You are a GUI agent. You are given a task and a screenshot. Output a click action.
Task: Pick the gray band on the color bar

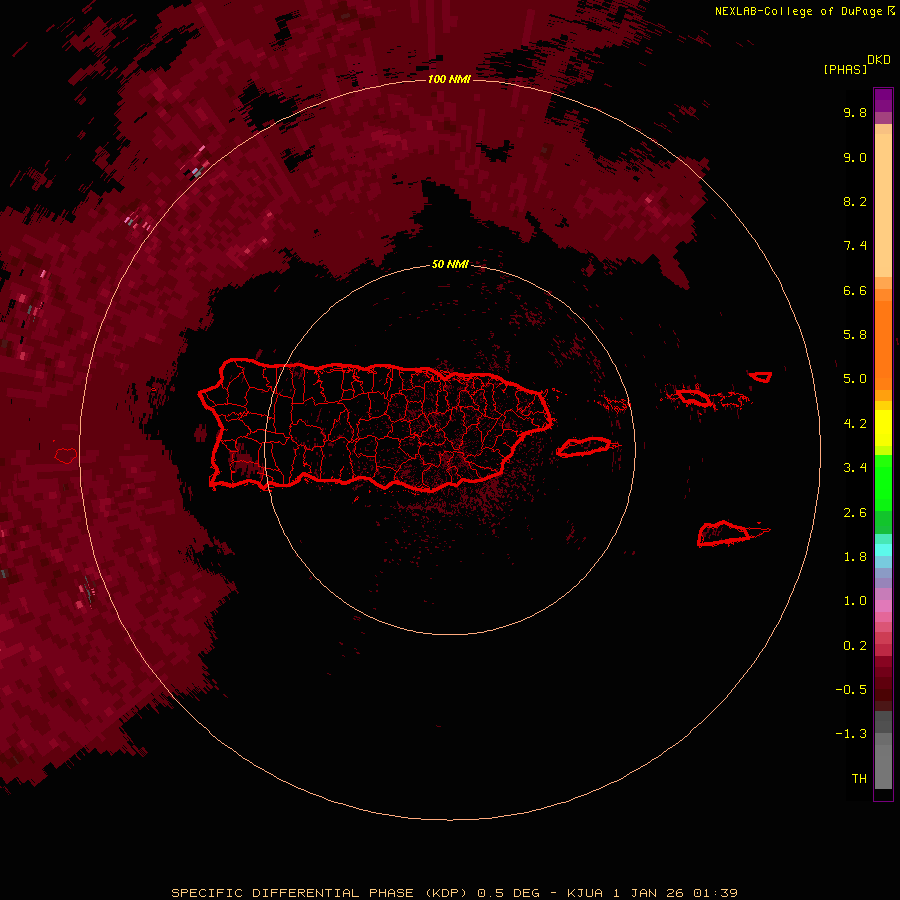[x=883, y=749]
